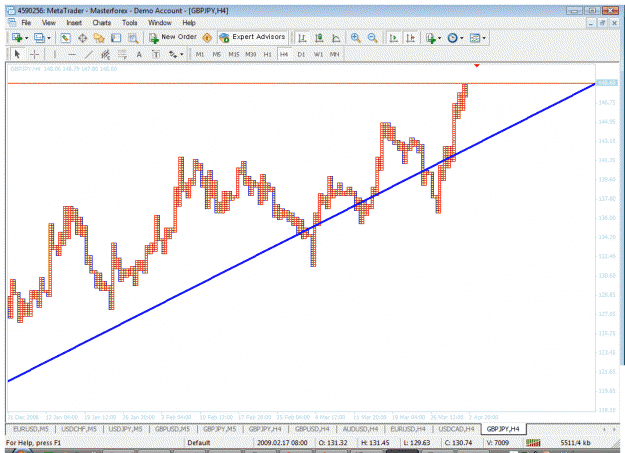Zoom in on the chart

pyautogui.click(x=356, y=38)
